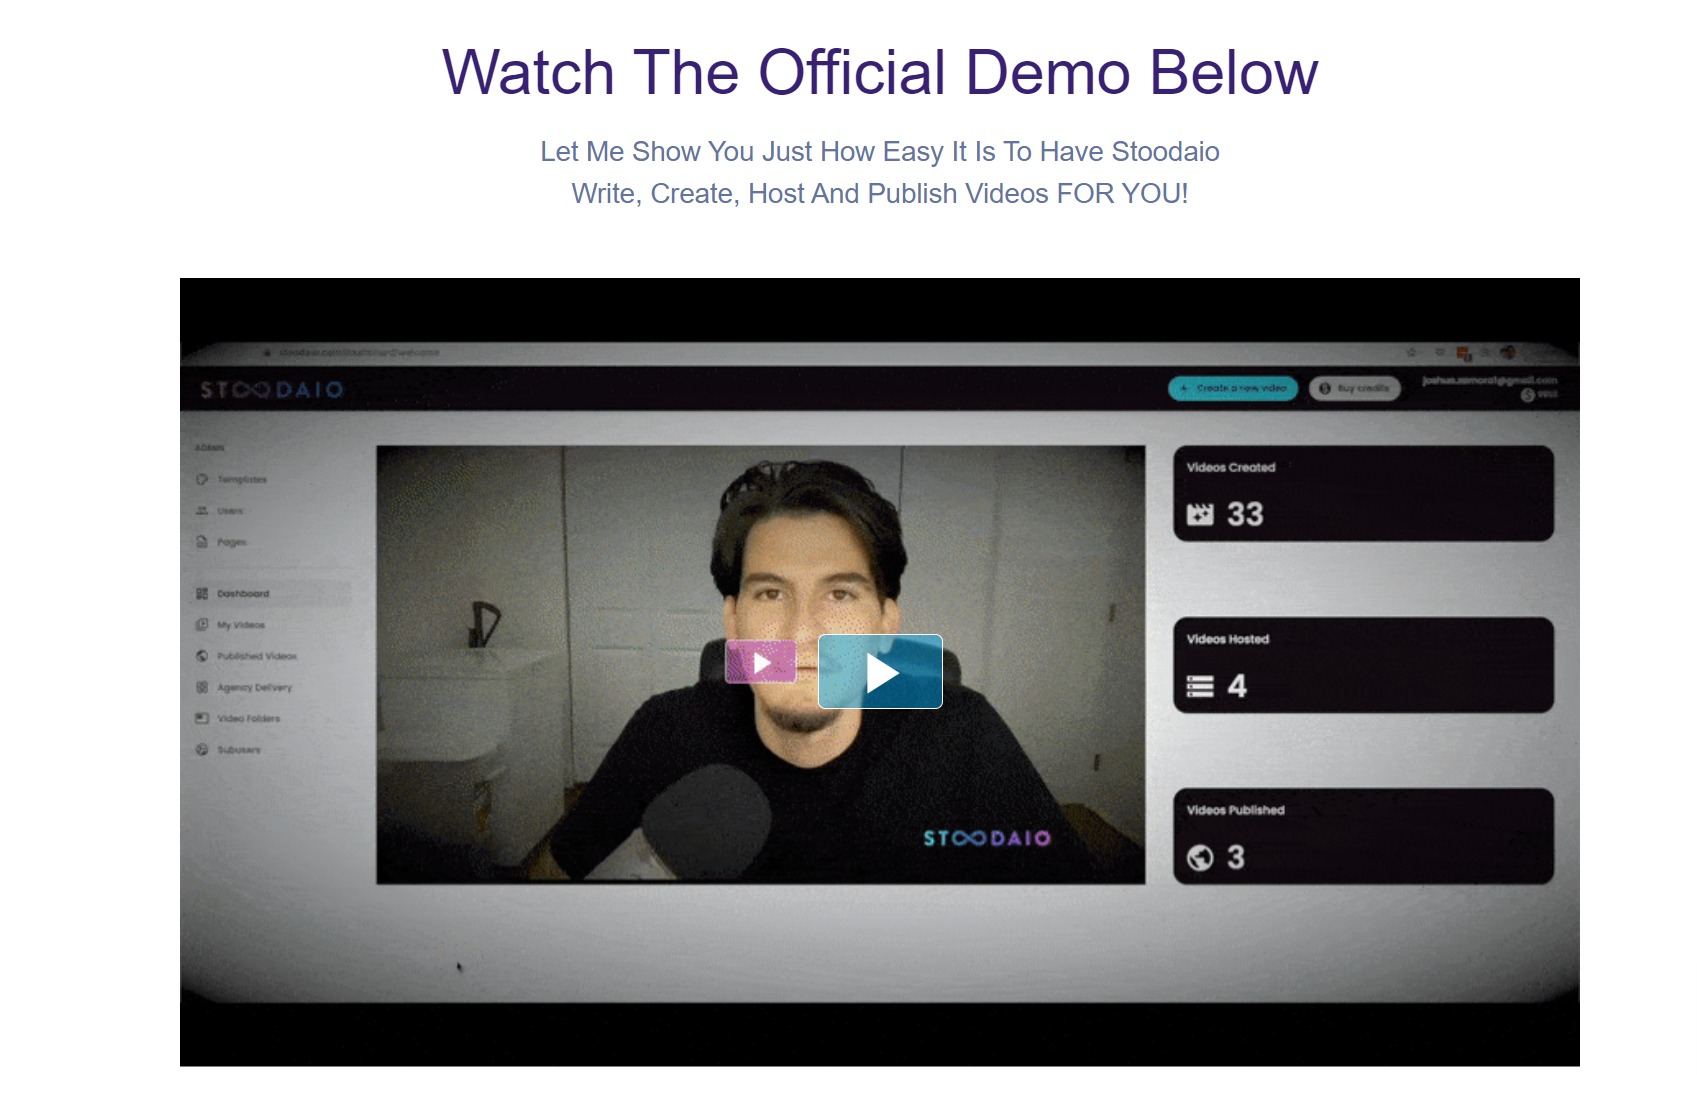Click the Videos Hosted card showing 4
This screenshot has height=1097, width=1697.
1363,665
